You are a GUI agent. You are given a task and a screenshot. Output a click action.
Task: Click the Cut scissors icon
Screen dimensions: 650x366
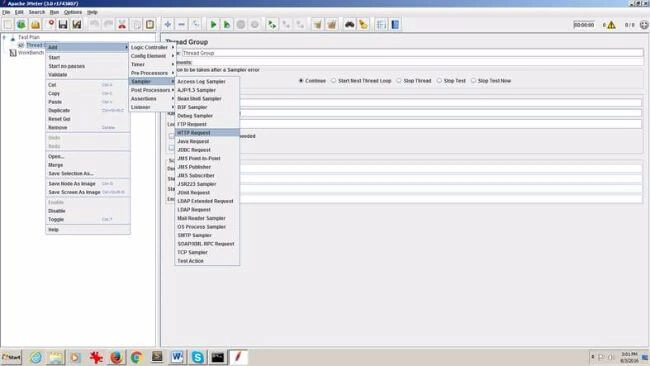click(122, 24)
